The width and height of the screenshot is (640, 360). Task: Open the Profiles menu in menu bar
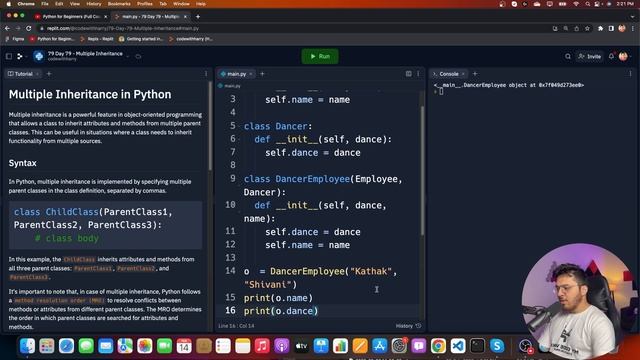tap(144, 4)
